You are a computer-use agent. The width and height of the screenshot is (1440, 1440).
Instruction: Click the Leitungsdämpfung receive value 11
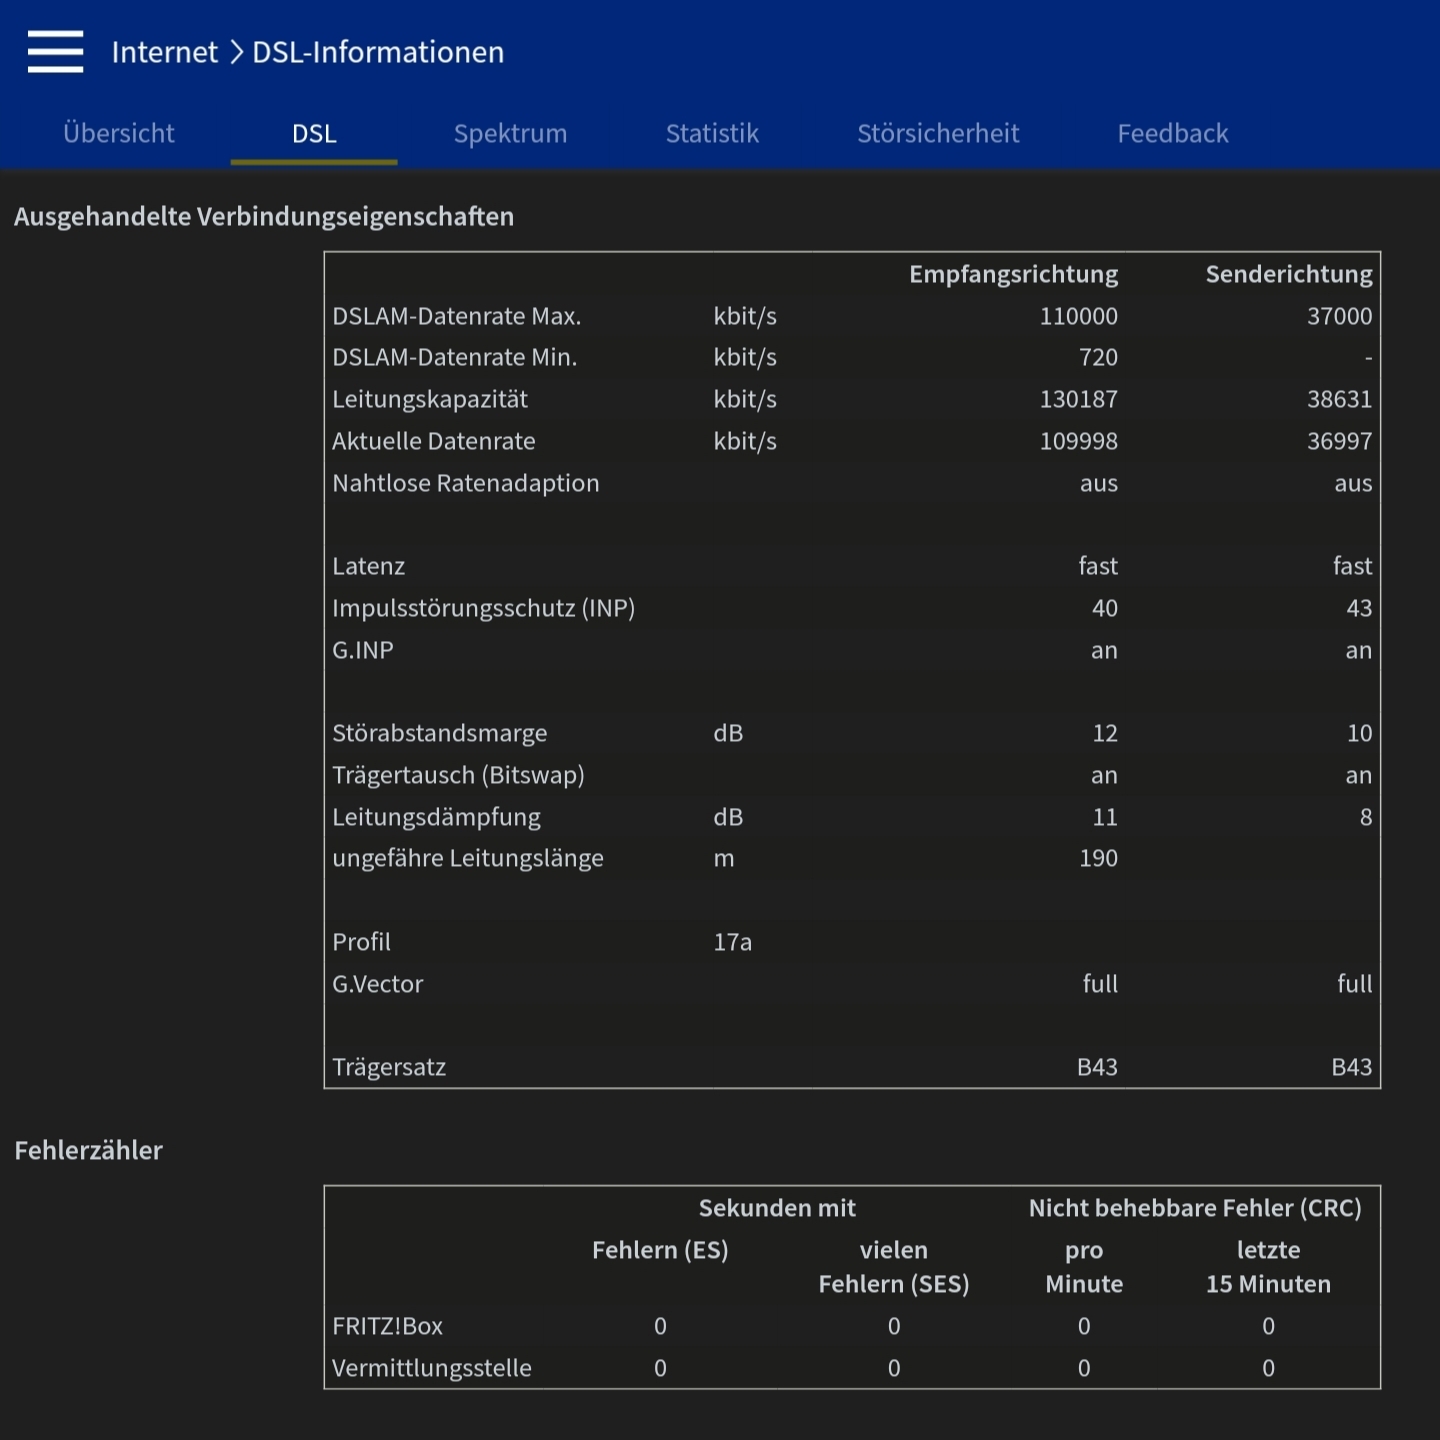coord(1105,817)
